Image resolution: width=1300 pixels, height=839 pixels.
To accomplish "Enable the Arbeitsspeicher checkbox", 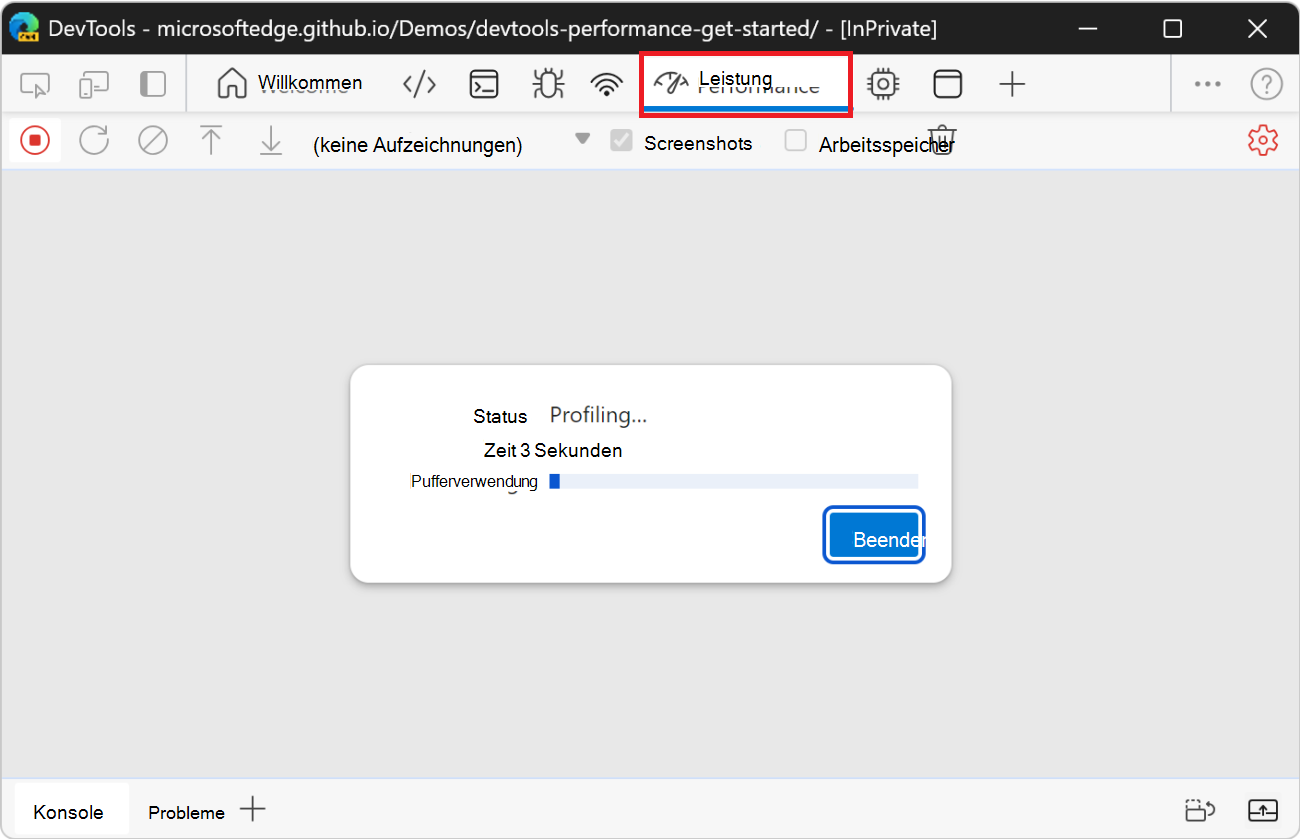I will (x=795, y=141).
